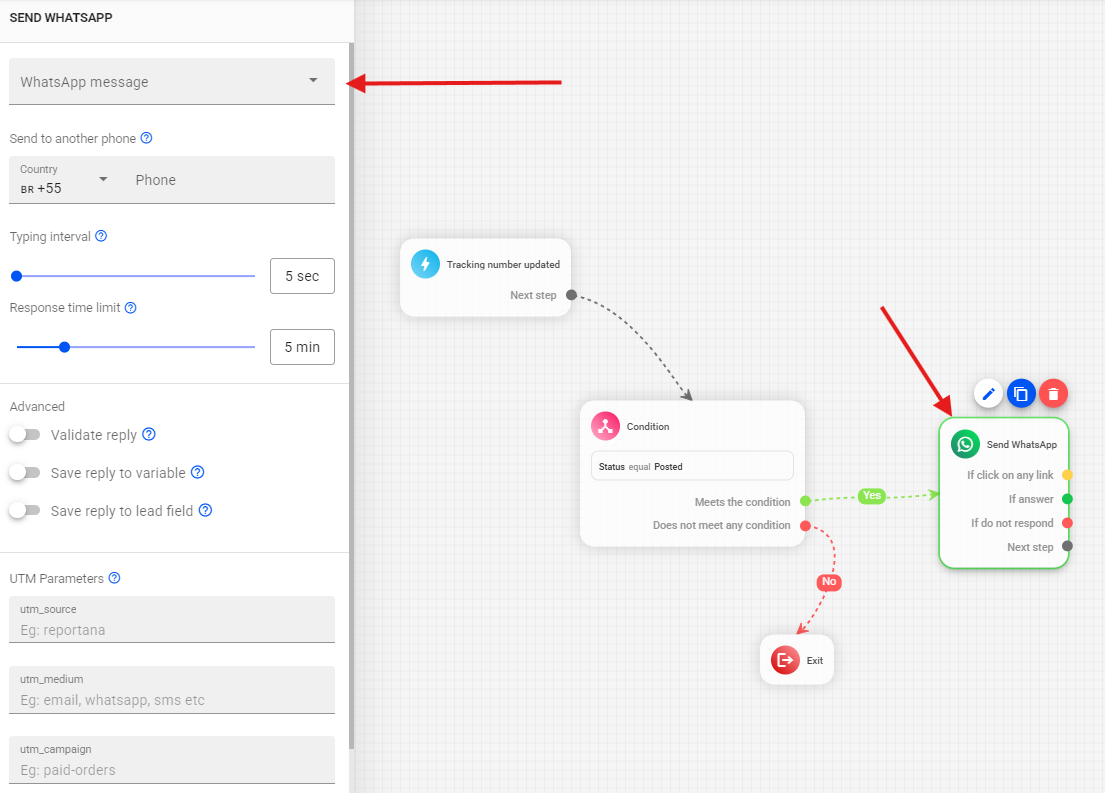
Task: Click the red Exit node icon
Action: point(785,660)
